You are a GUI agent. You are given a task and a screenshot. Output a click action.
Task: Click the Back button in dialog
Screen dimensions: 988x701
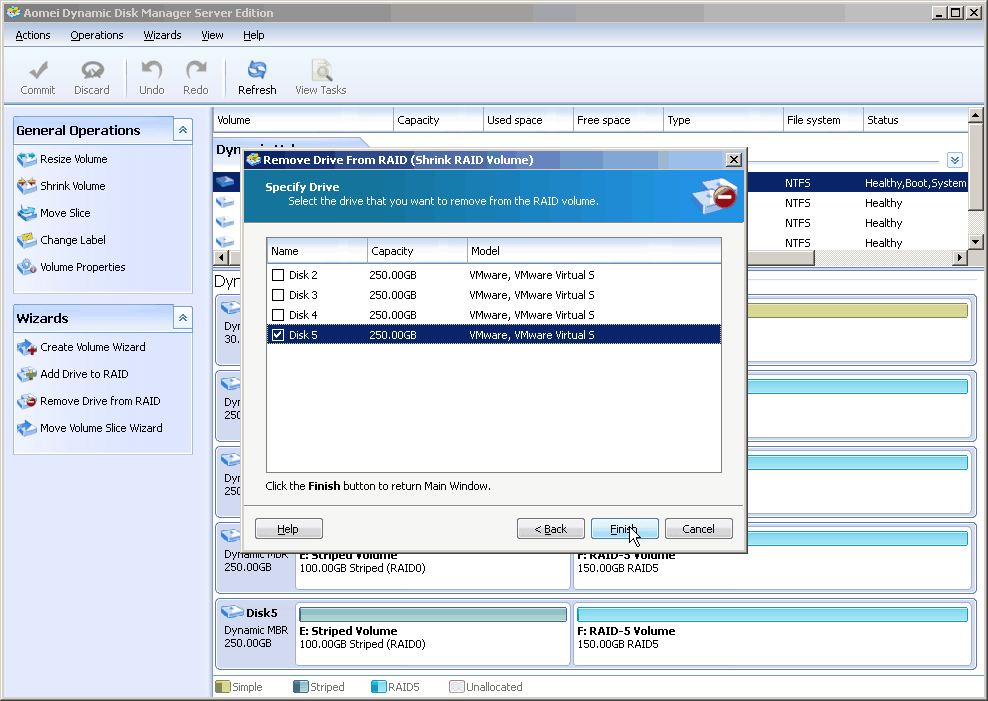550,529
